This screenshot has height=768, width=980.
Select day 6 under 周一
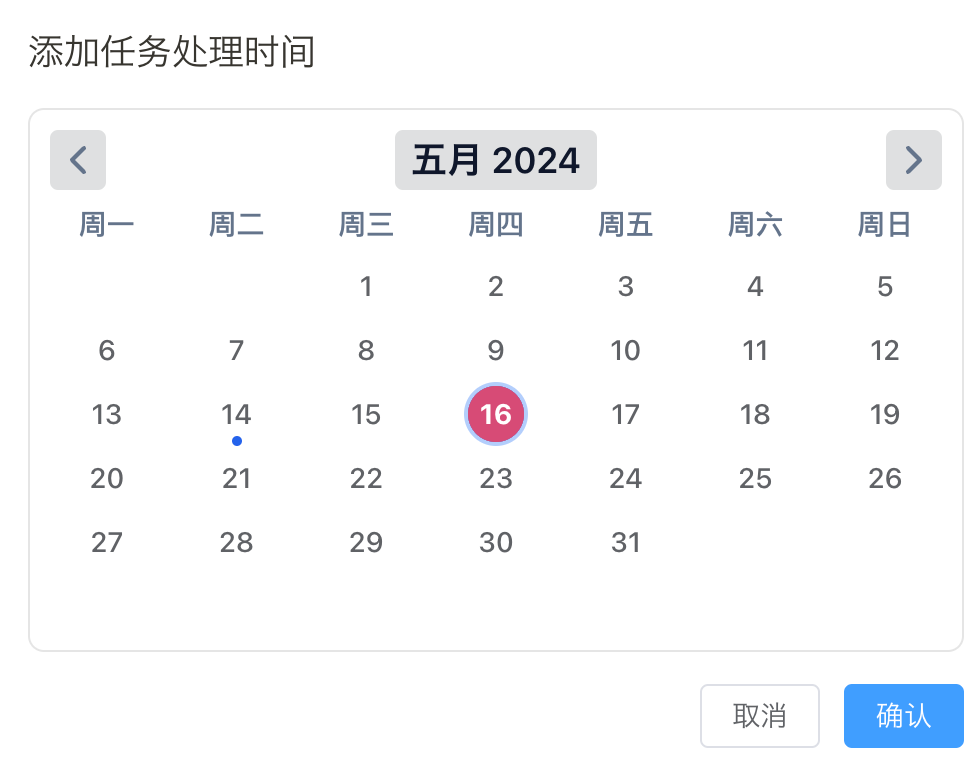(107, 351)
